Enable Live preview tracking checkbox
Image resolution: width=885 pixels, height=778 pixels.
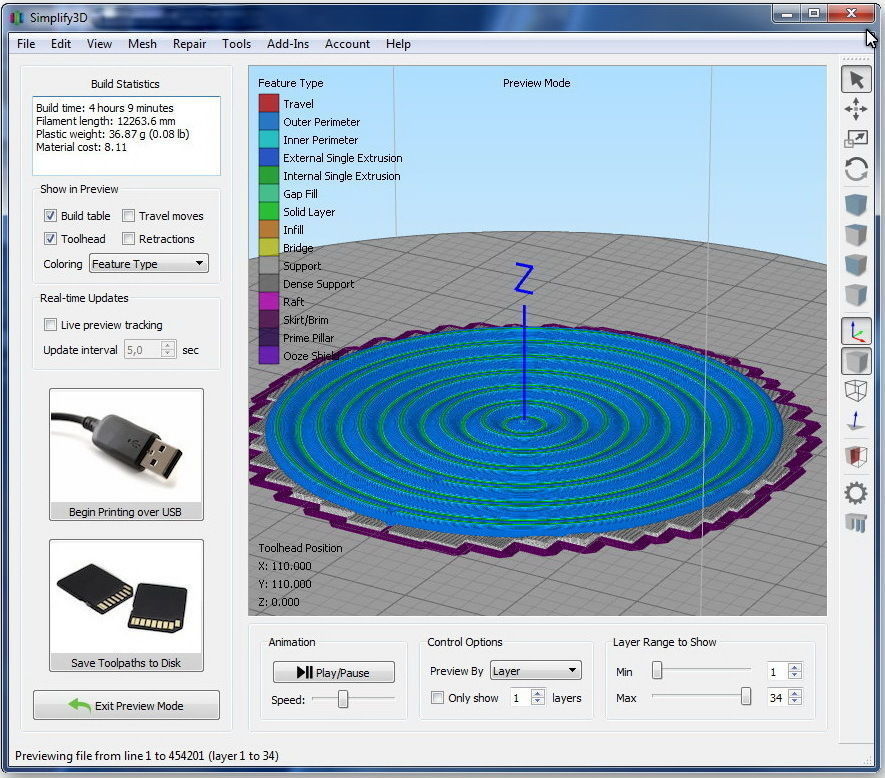point(50,325)
